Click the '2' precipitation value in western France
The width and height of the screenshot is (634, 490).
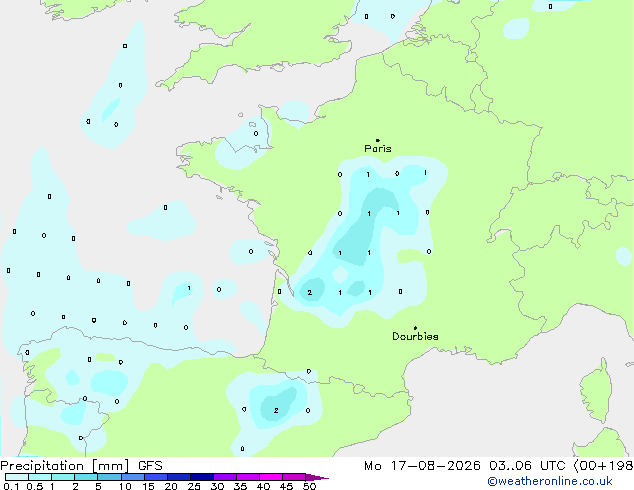click(310, 292)
